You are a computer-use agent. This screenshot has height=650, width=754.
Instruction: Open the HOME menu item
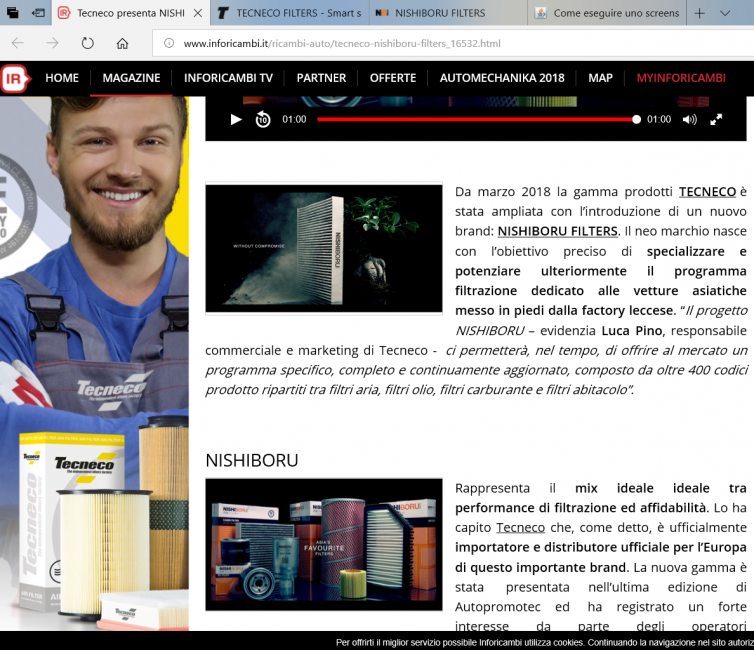click(62, 78)
